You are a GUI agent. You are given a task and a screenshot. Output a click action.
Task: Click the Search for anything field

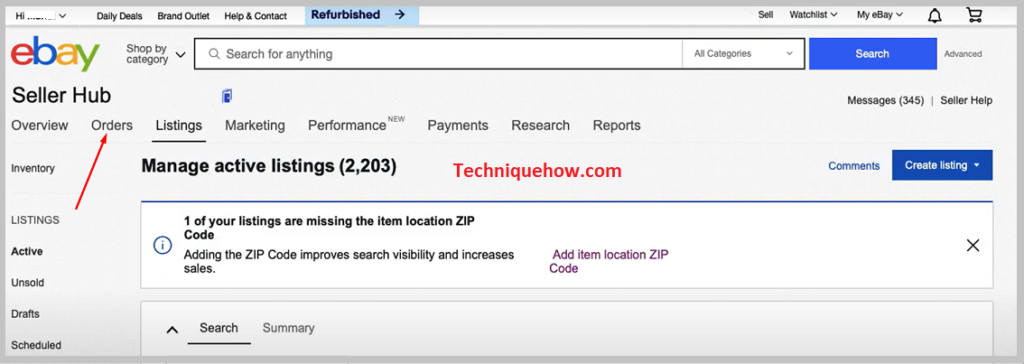[x=438, y=54]
